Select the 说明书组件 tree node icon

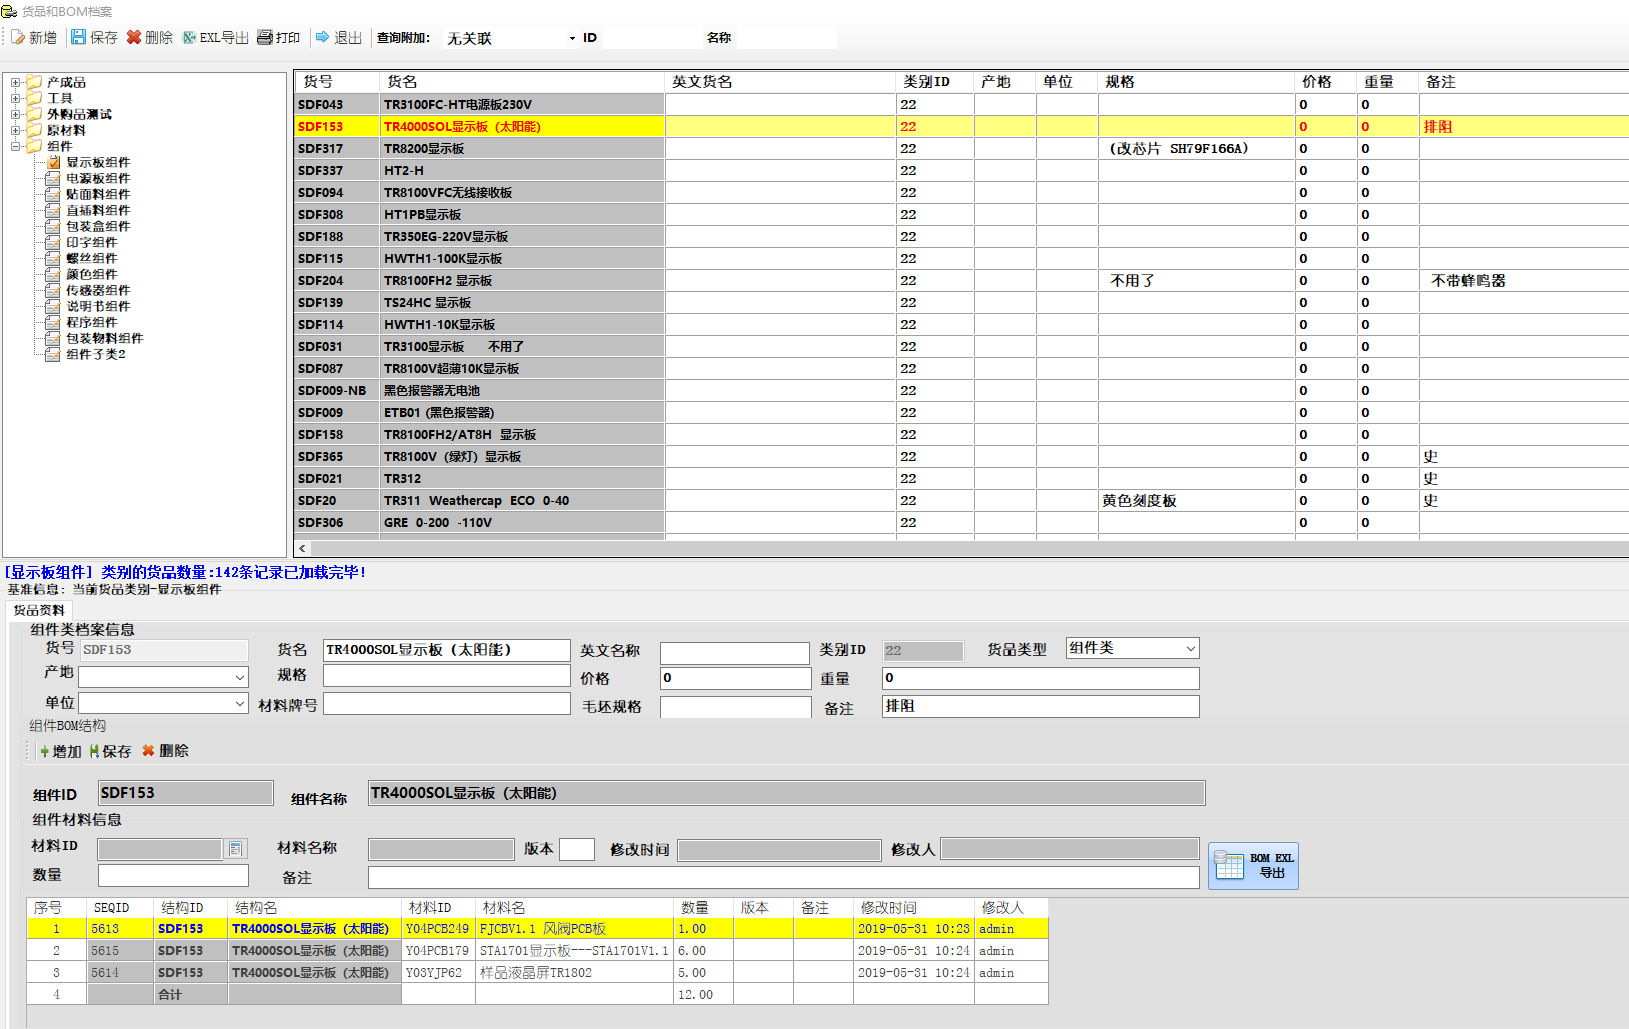pyautogui.click(x=54, y=306)
